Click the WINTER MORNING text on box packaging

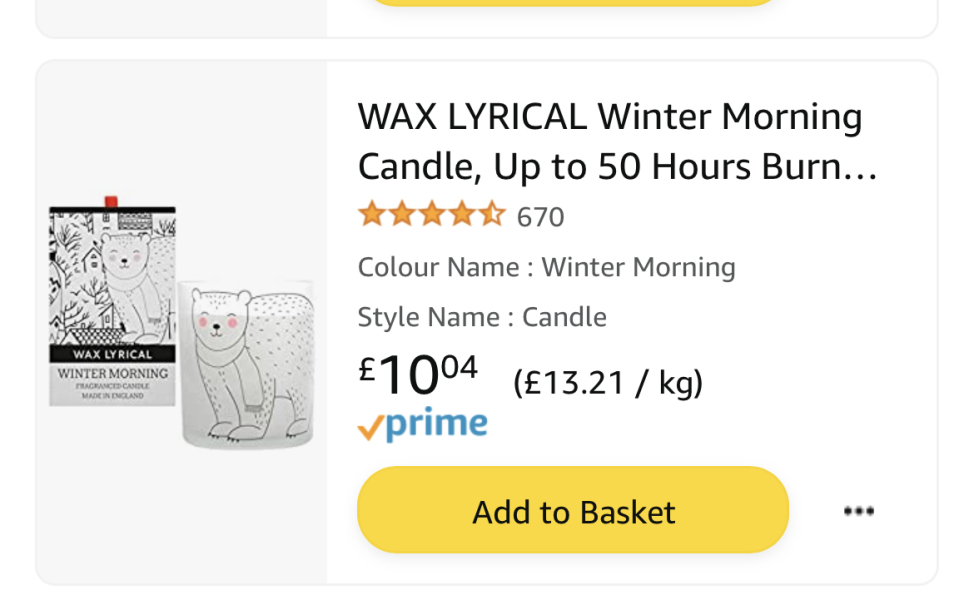point(113,373)
